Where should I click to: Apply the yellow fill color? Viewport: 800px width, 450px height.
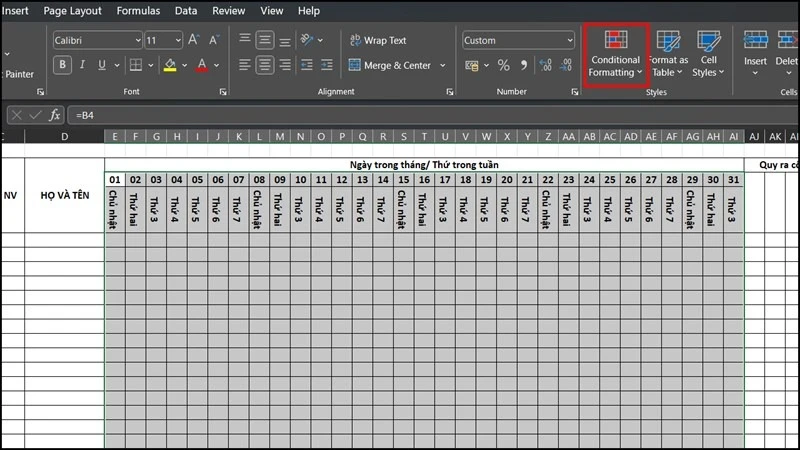[x=170, y=65]
